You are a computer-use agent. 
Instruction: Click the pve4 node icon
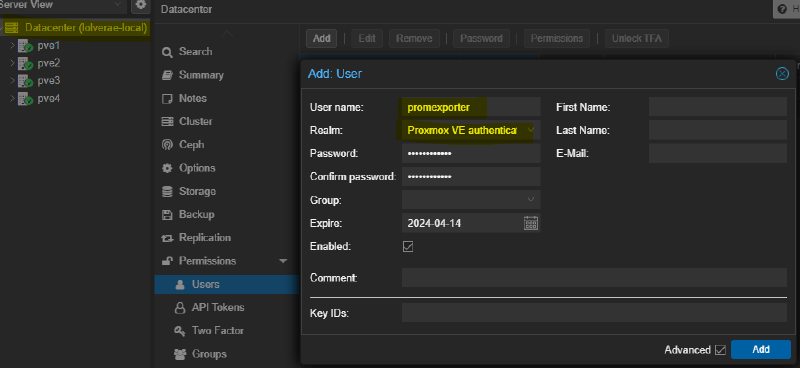(26, 99)
